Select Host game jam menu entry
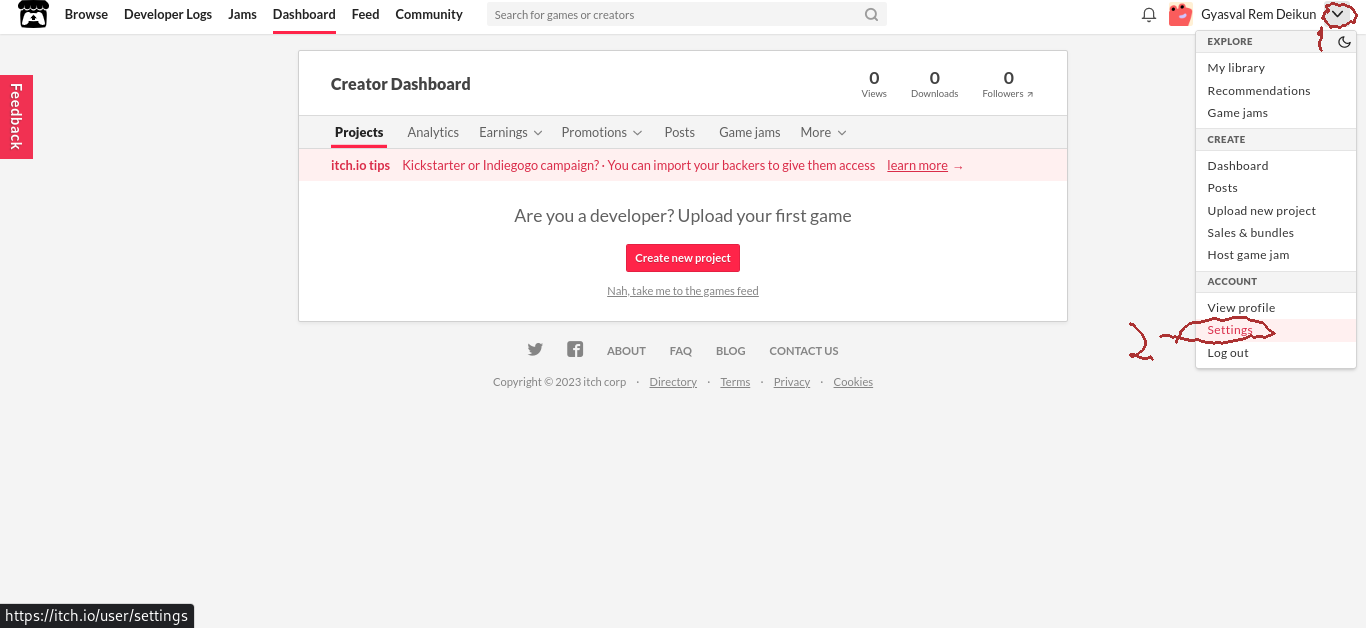 1248,255
